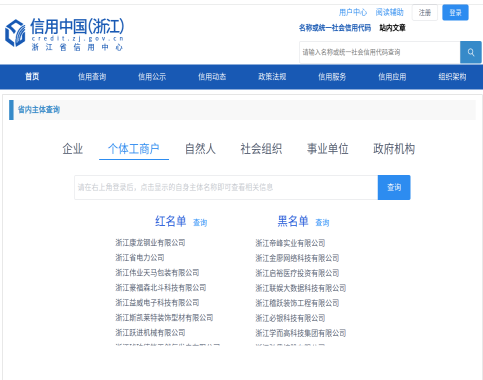Open 浙江稽跃装饰工程有限公司 entry
Screen dimensions: 483x380
point(297,303)
